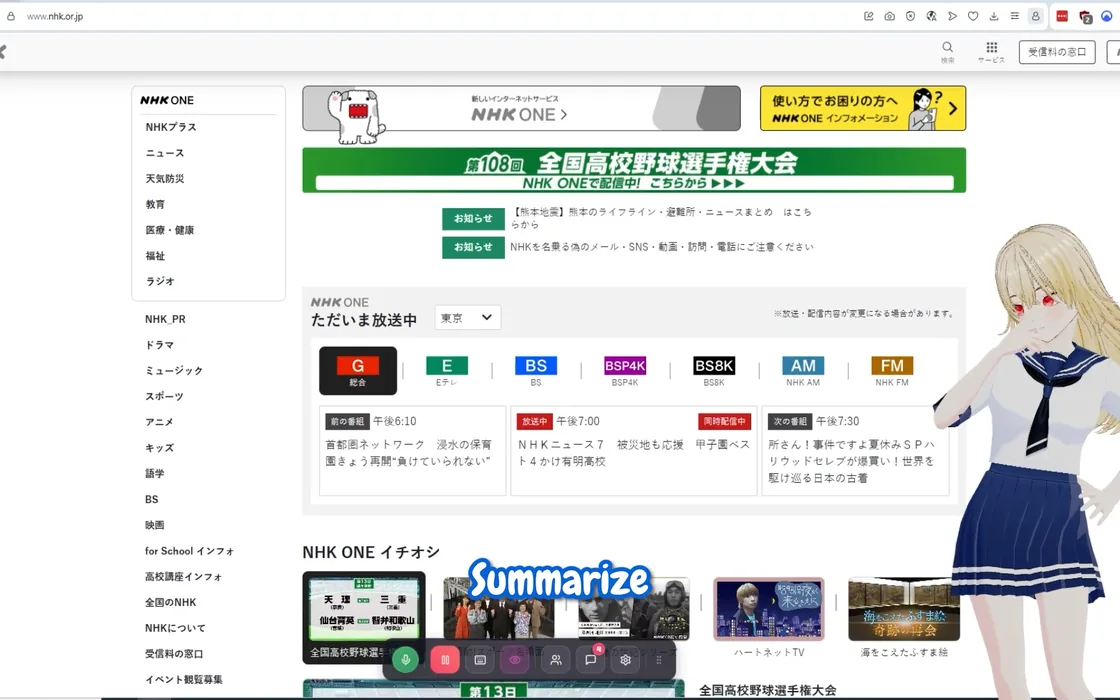Click the red extension icon with dots

click(x=1062, y=16)
